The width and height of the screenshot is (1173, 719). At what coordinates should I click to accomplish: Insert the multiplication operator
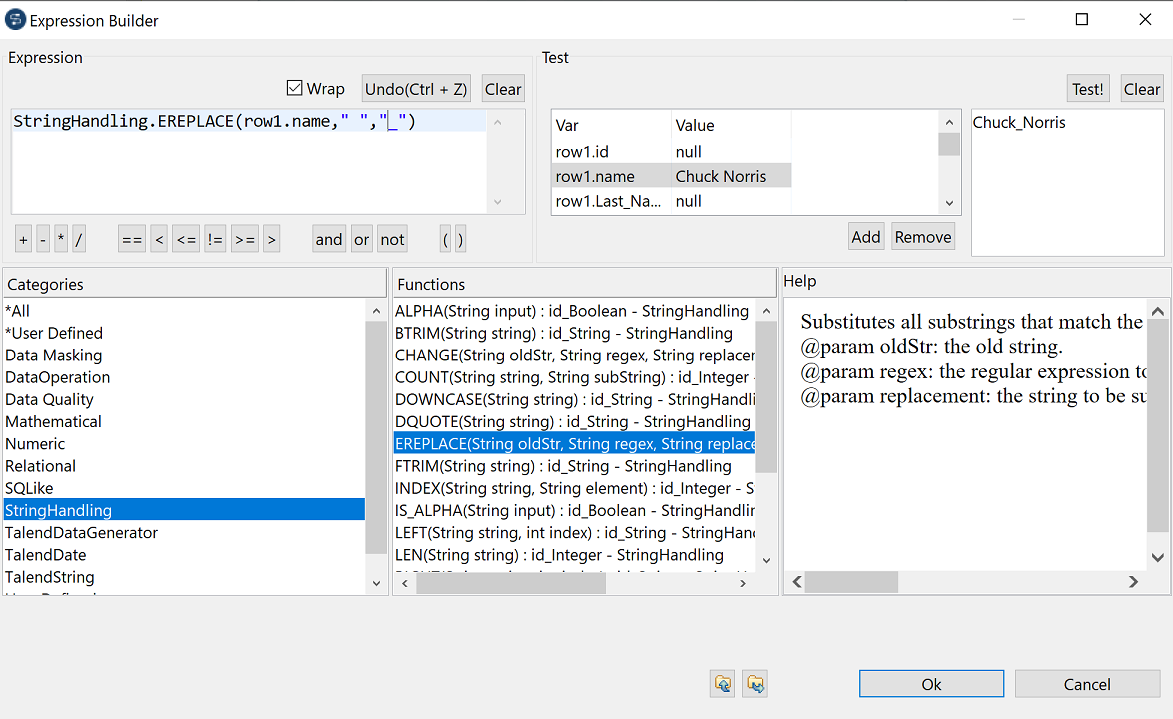(x=59, y=238)
